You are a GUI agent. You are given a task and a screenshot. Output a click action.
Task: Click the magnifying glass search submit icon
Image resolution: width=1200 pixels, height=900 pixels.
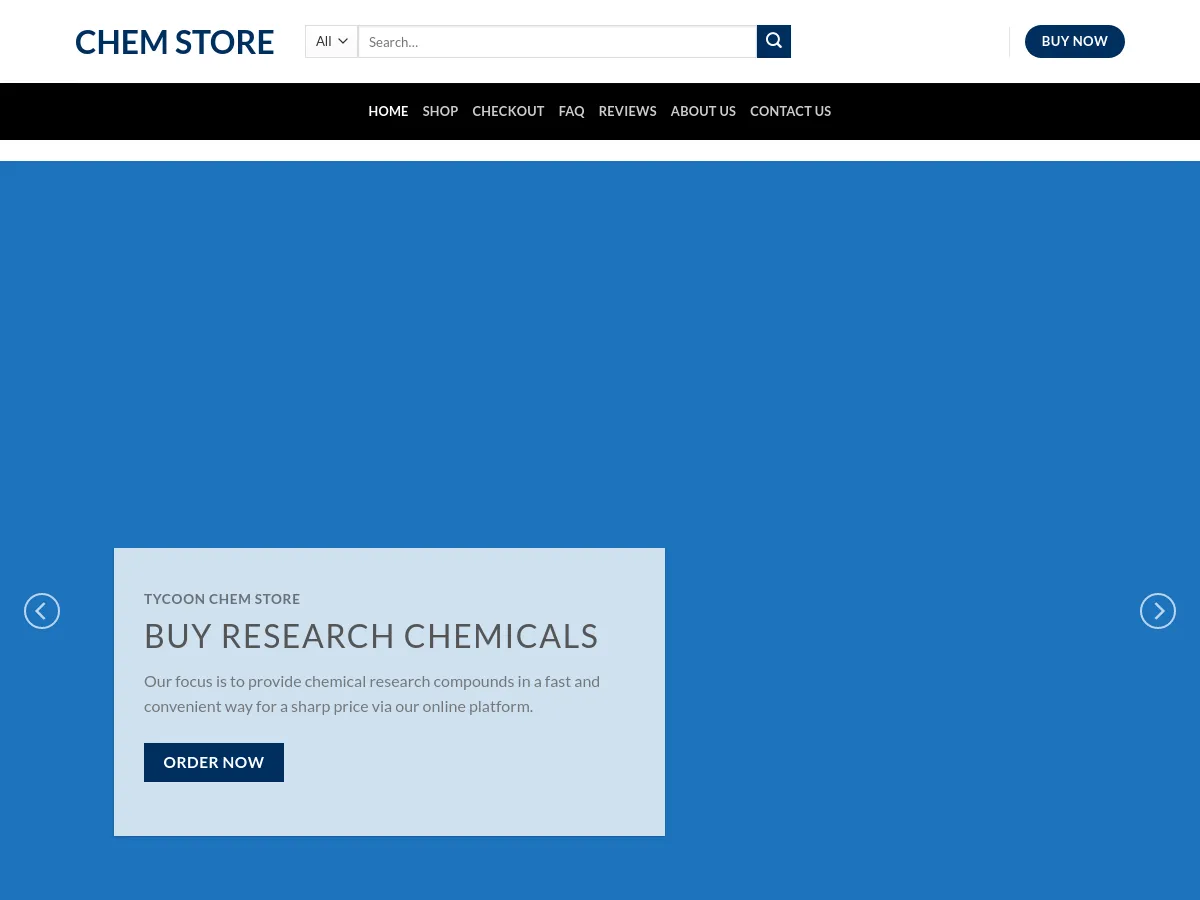[773, 41]
